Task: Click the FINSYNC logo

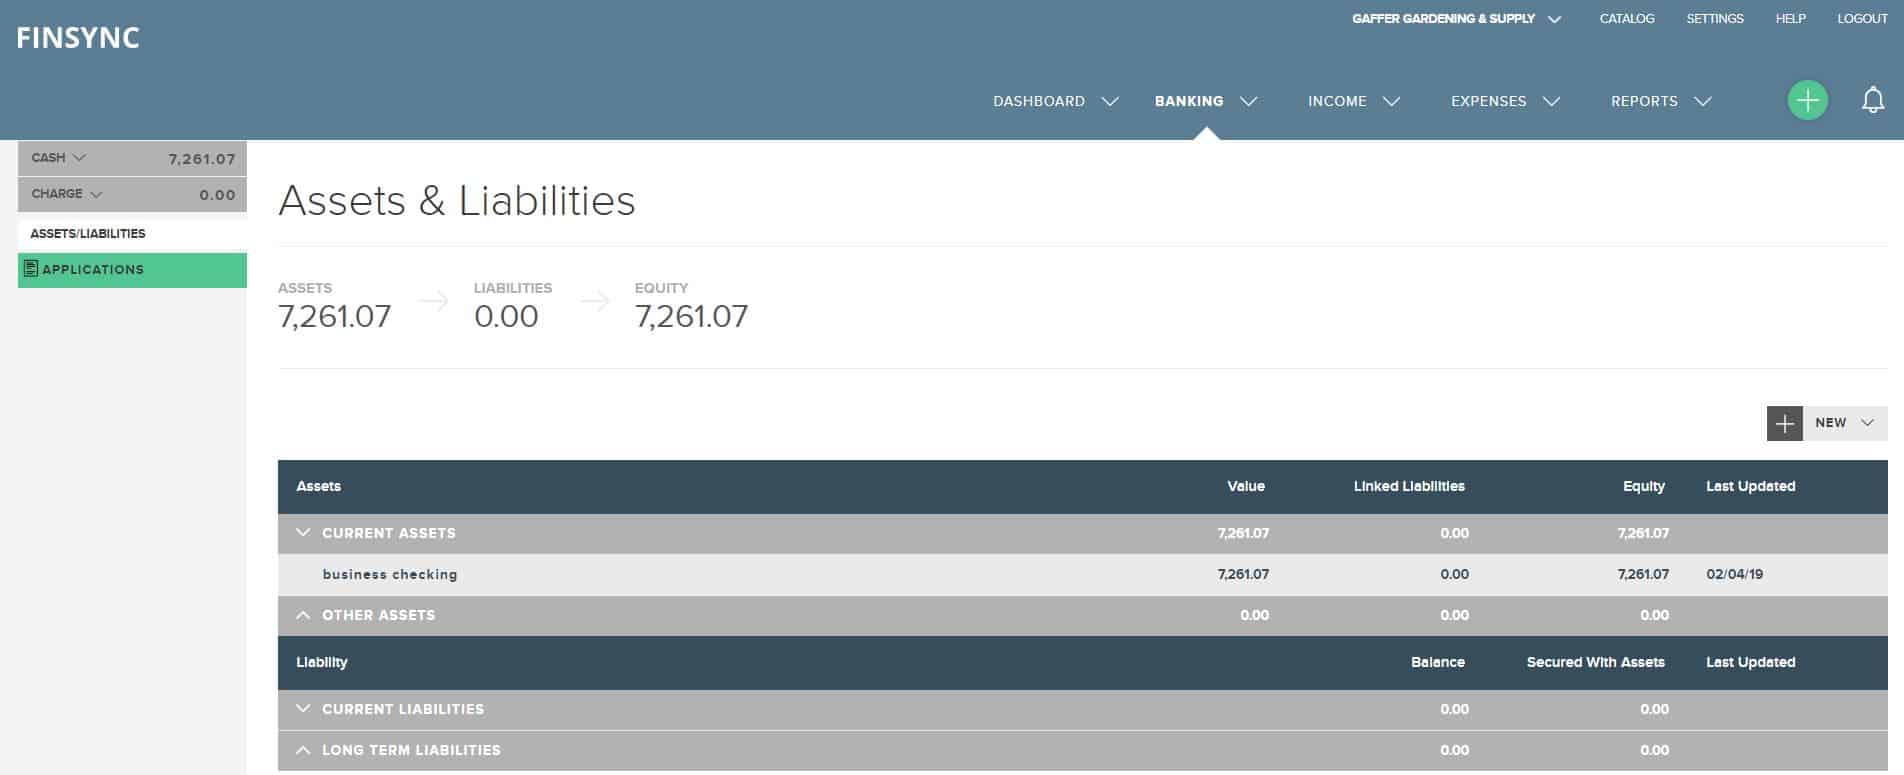Action: pyautogui.click(x=78, y=38)
